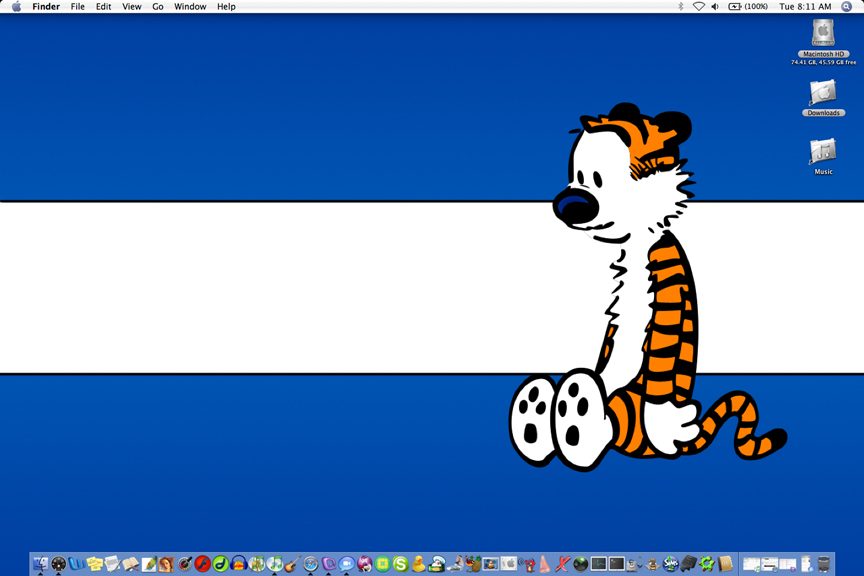The width and height of the screenshot is (864, 576).
Task: Open Spotlight search icon
Action: click(846, 7)
